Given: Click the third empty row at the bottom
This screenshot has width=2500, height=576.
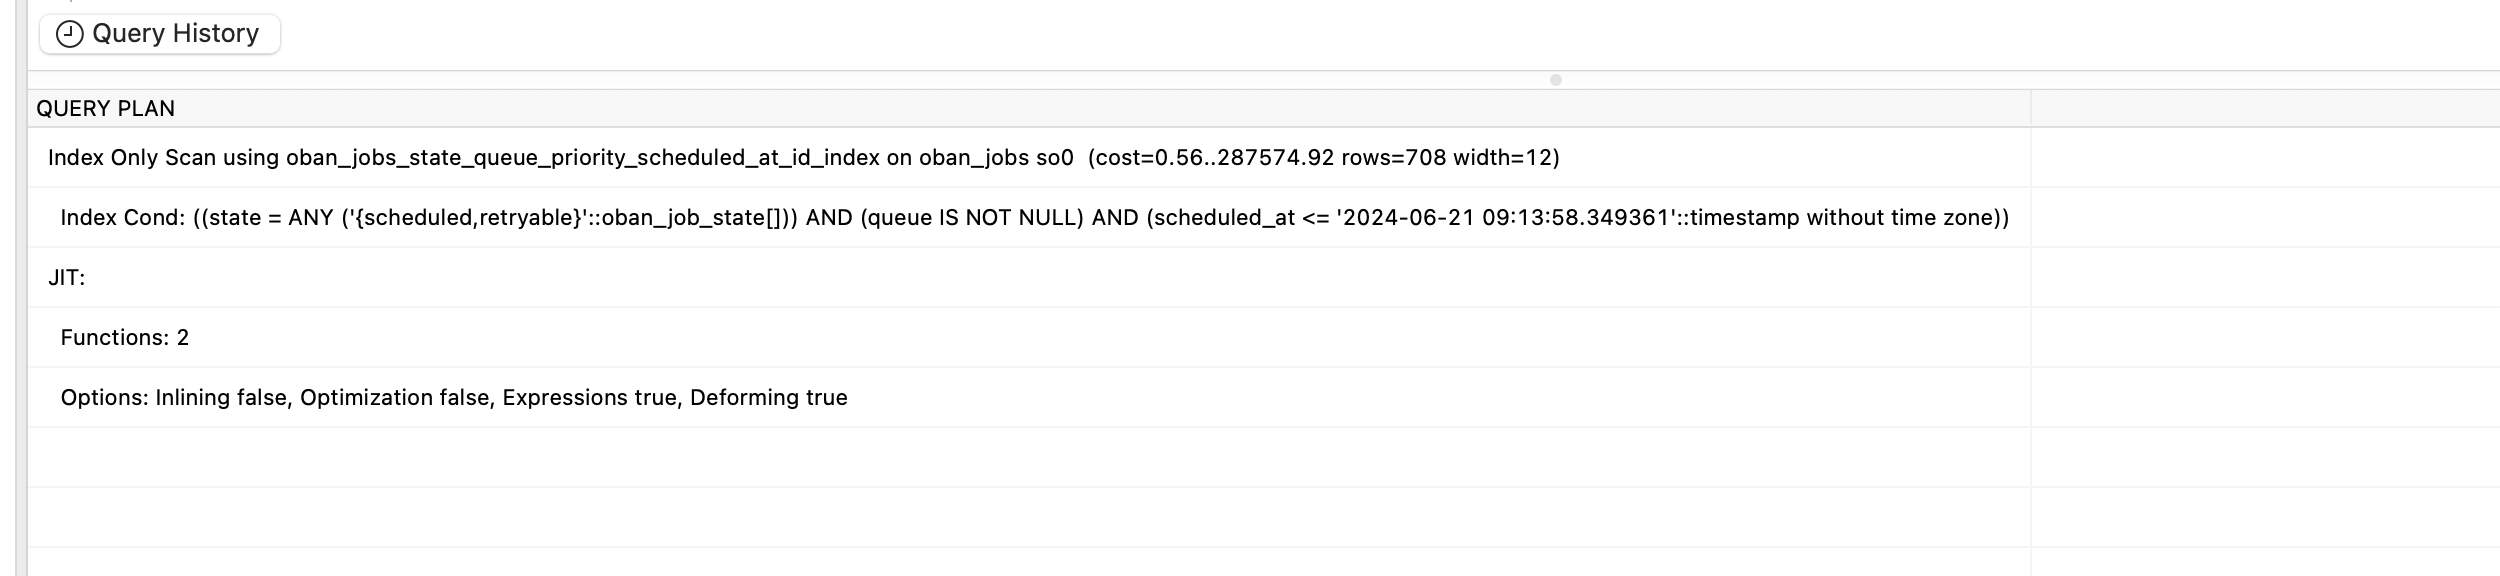Looking at the screenshot, I should click(1029, 562).
